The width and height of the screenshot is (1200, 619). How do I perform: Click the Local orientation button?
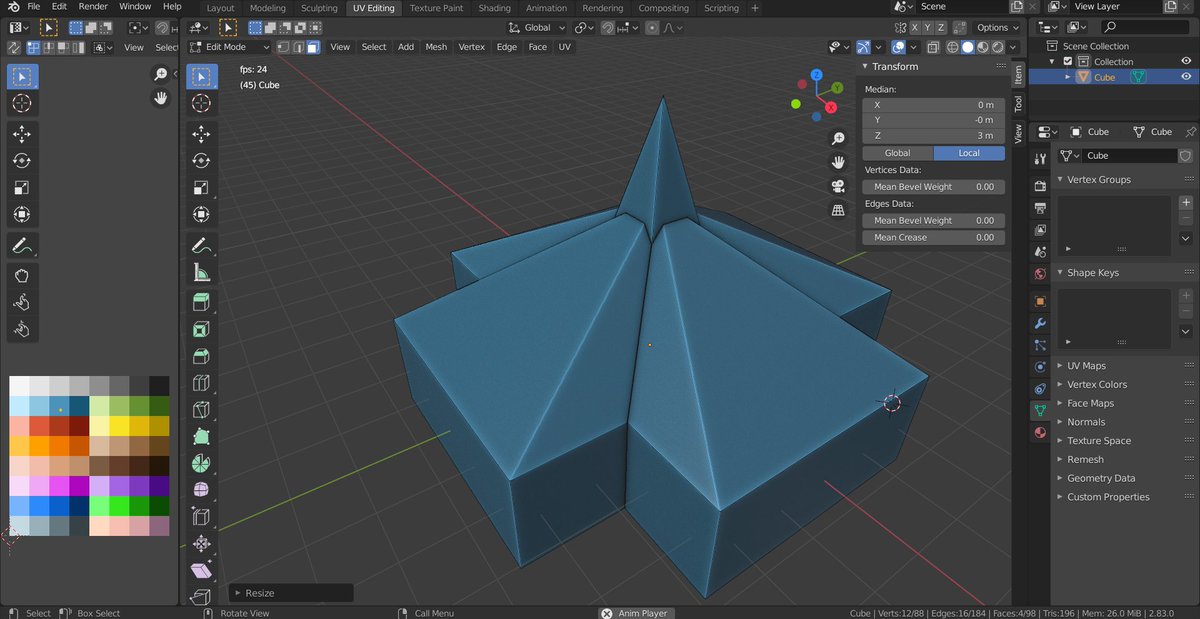[x=969, y=153]
